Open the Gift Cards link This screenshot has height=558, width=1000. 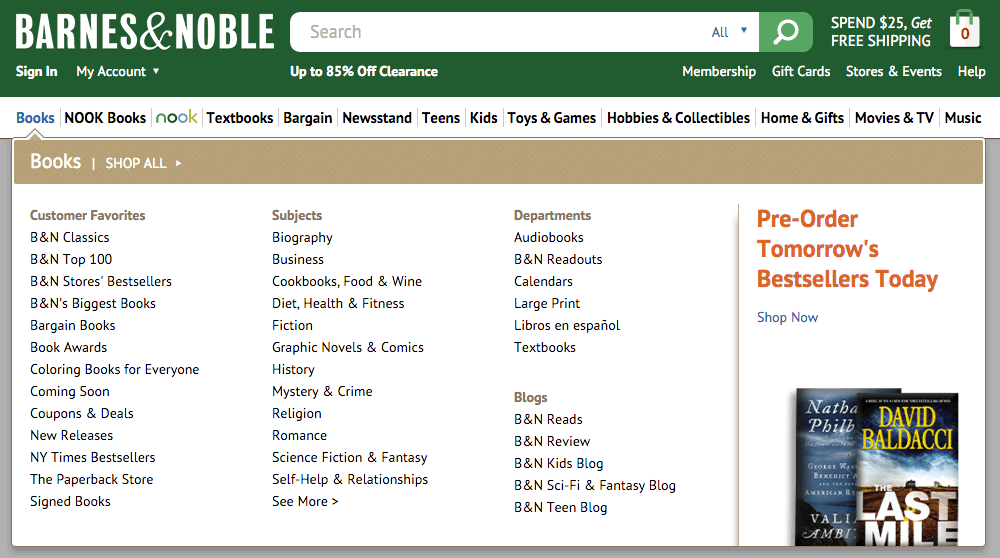pos(801,71)
